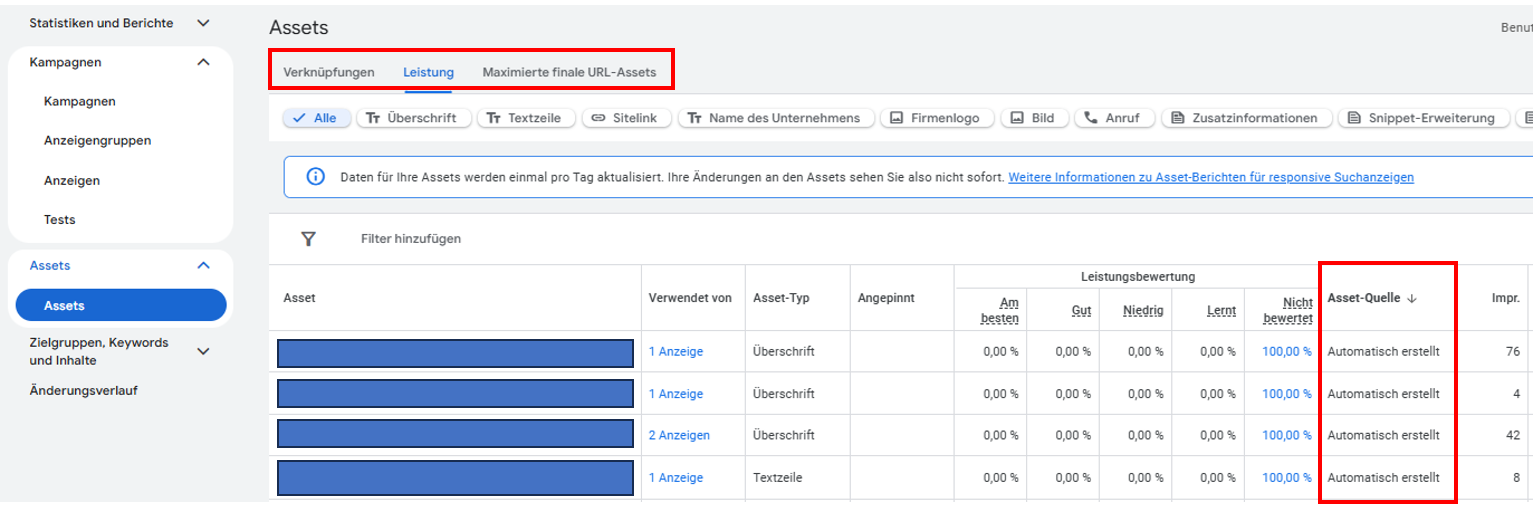Viewport: 1533px width, 507px height.
Task: Switch to the Leistung tab
Action: tap(429, 72)
